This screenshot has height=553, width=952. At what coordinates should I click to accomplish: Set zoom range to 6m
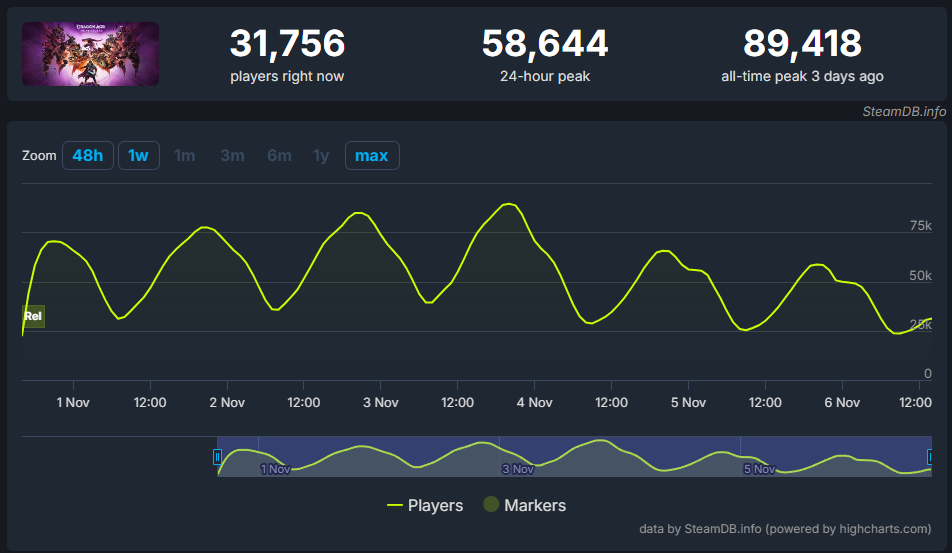279,156
